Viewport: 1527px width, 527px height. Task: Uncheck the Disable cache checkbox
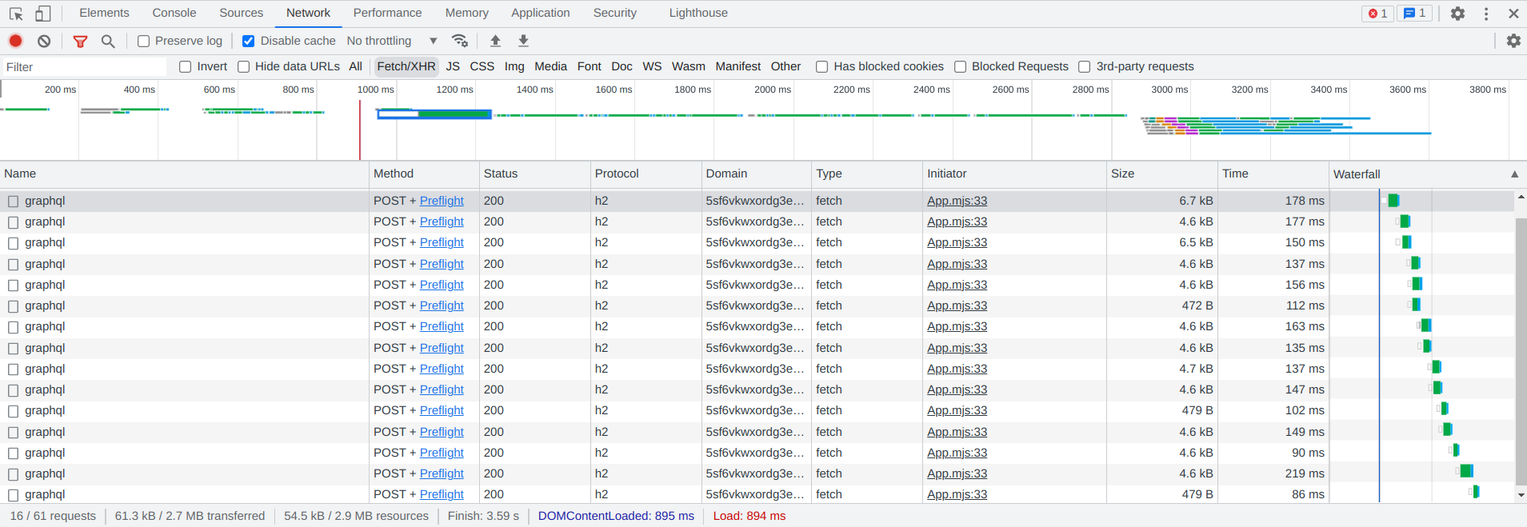coord(249,41)
